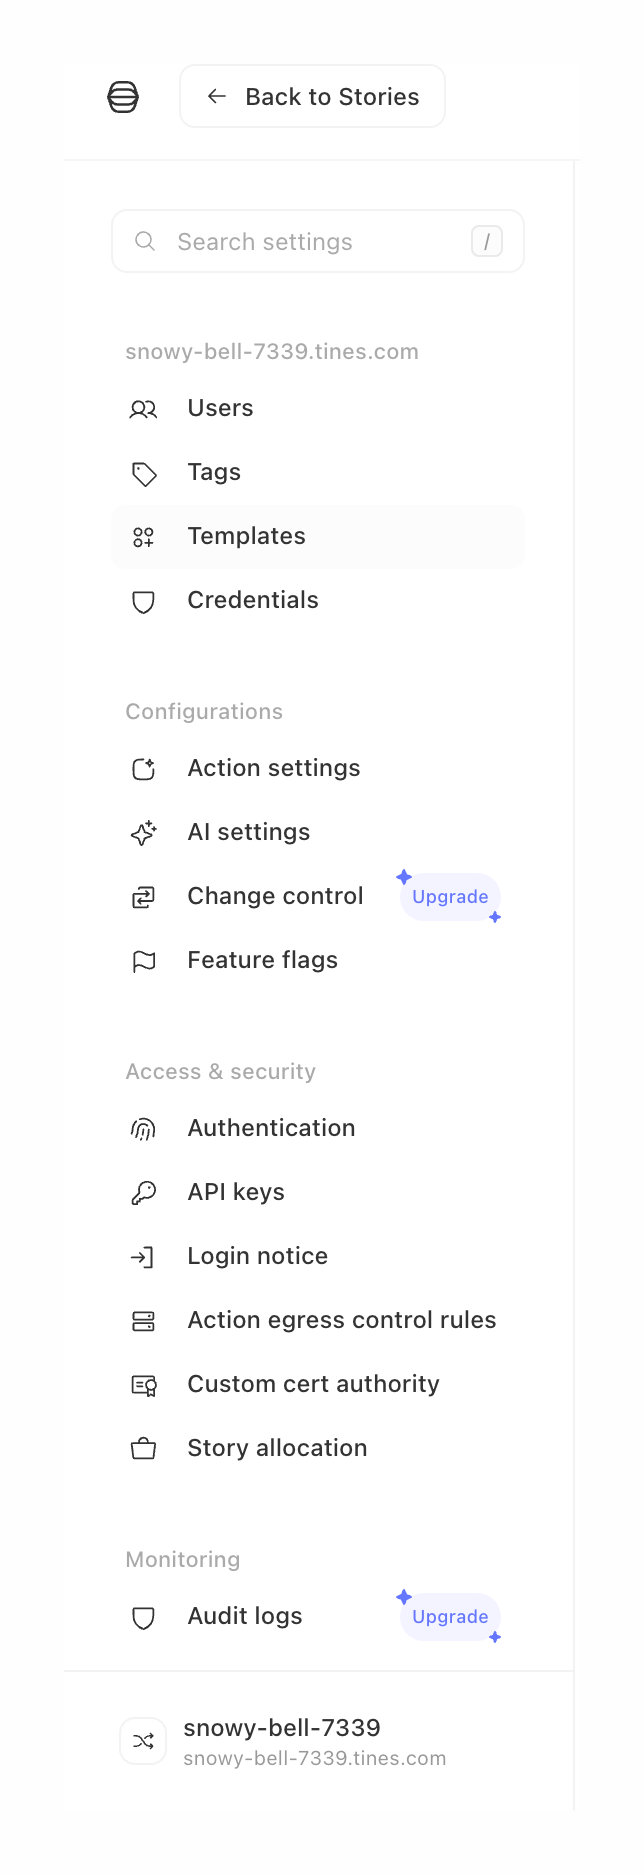Select the API keys key icon
The width and height of the screenshot is (644, 1875).
[144, 1193]
